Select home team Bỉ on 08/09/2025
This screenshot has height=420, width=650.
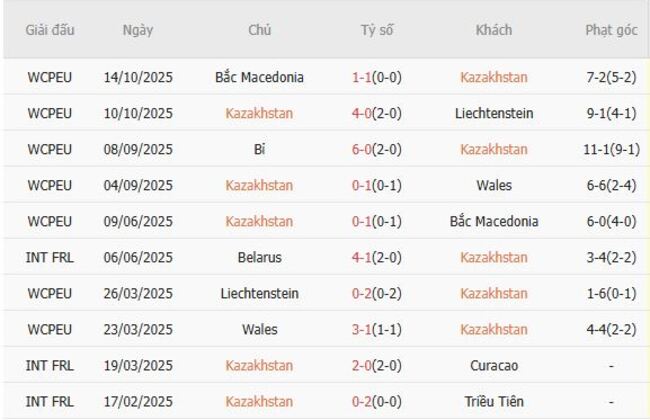[259, 149]
